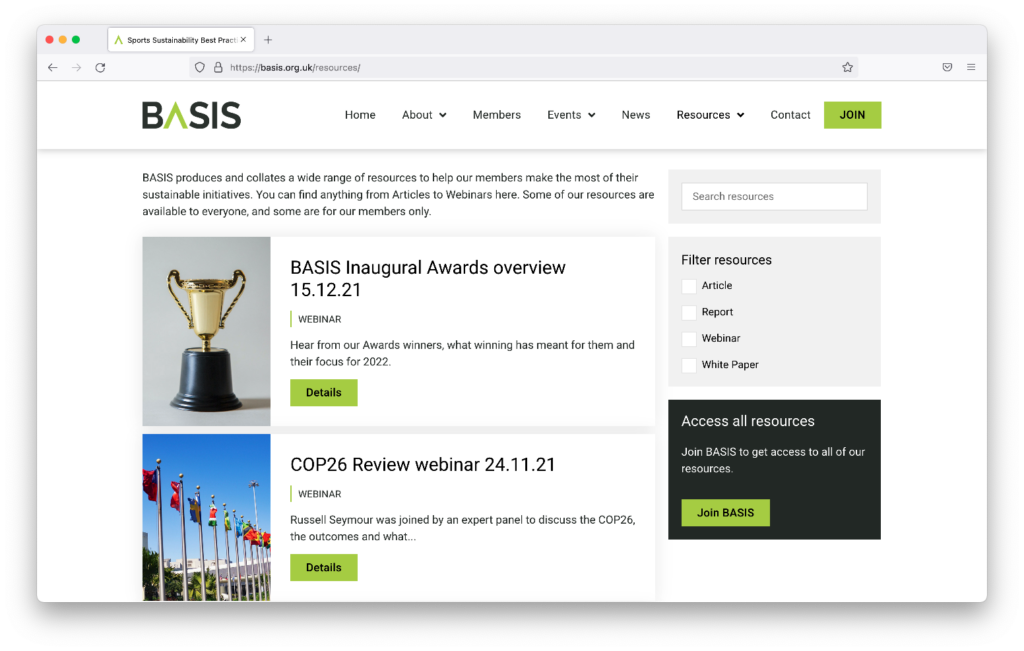This screenshot has height=651, width=1024.
Task: Open BASIS Inaugural Awards overview title
Action: 428,278
